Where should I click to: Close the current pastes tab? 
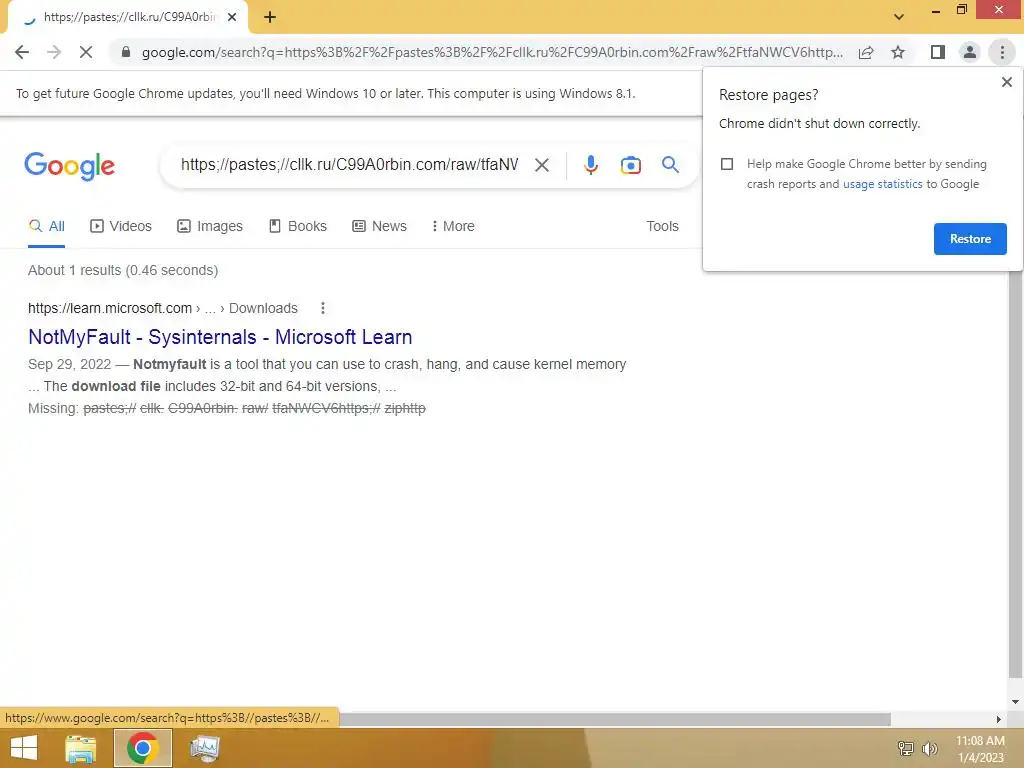pyautogui.click(x=232, y=17)
